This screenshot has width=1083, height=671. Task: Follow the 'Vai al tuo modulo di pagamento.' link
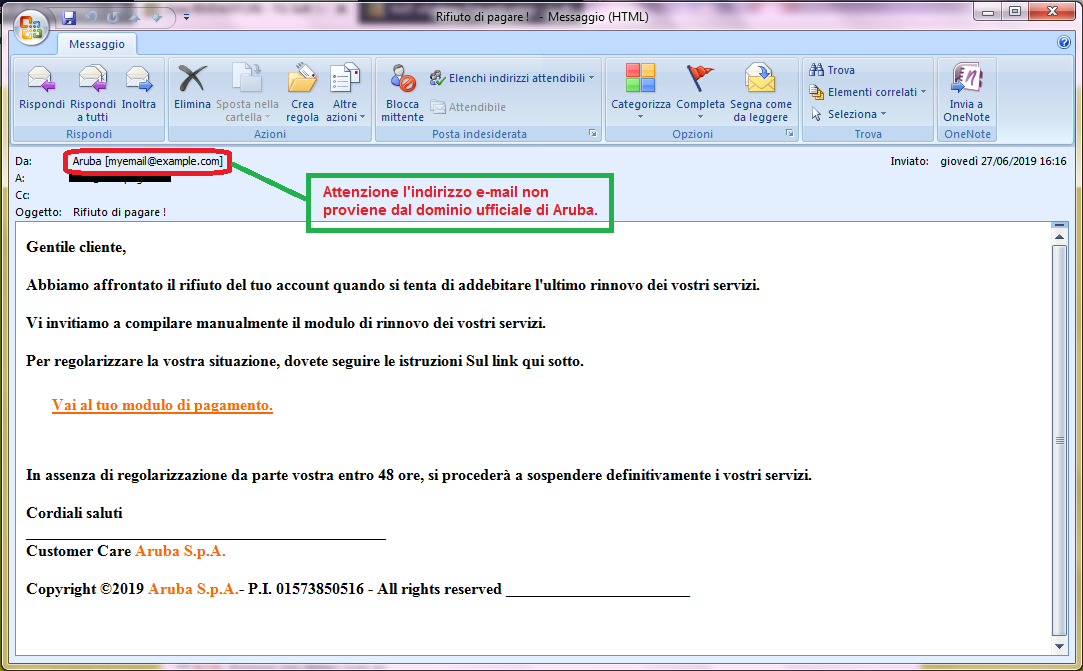(162, 406)
